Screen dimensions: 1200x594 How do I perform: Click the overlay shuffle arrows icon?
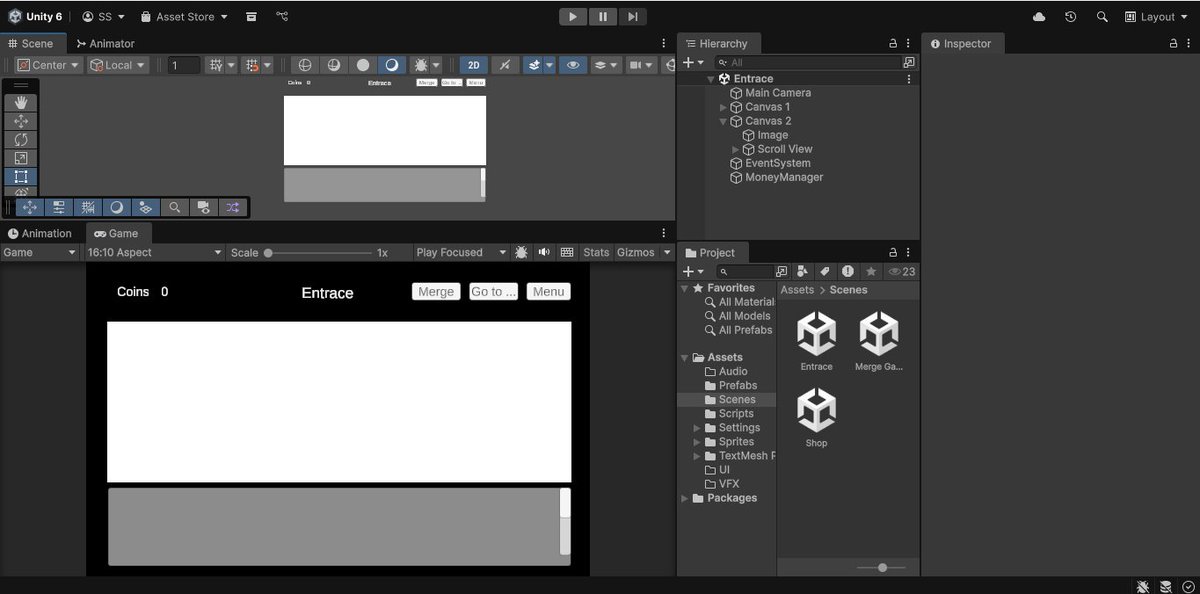click(x=233, y=207)
